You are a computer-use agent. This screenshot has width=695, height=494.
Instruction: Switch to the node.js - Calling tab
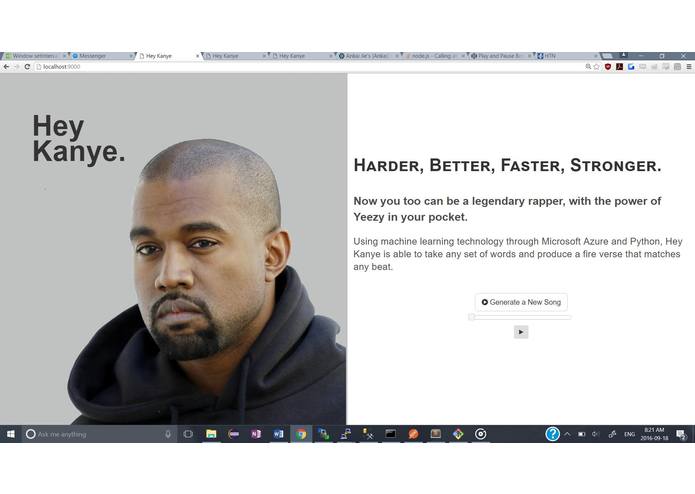434,56
